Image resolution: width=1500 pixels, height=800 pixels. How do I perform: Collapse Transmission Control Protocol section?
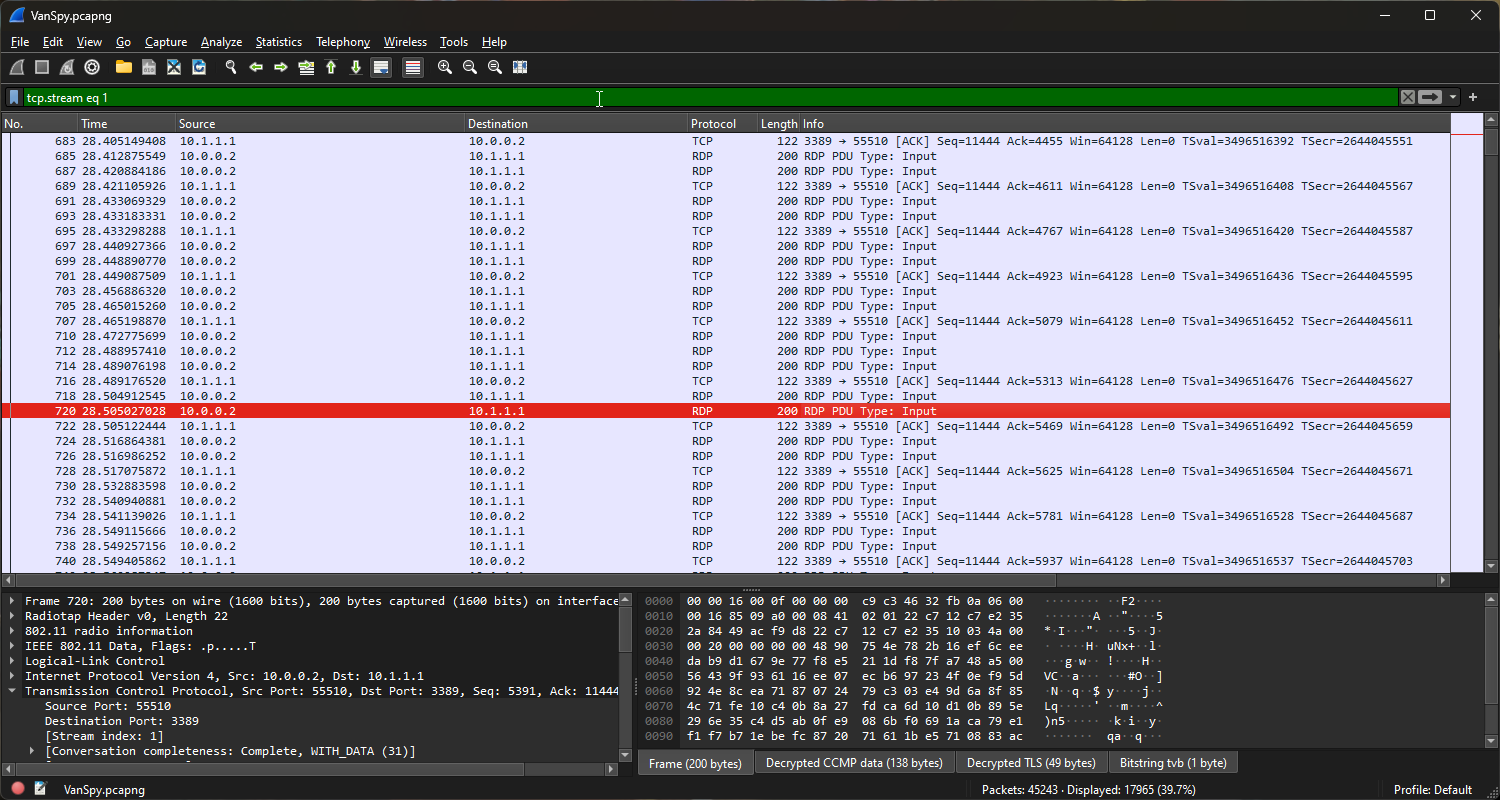pos(12,691)
